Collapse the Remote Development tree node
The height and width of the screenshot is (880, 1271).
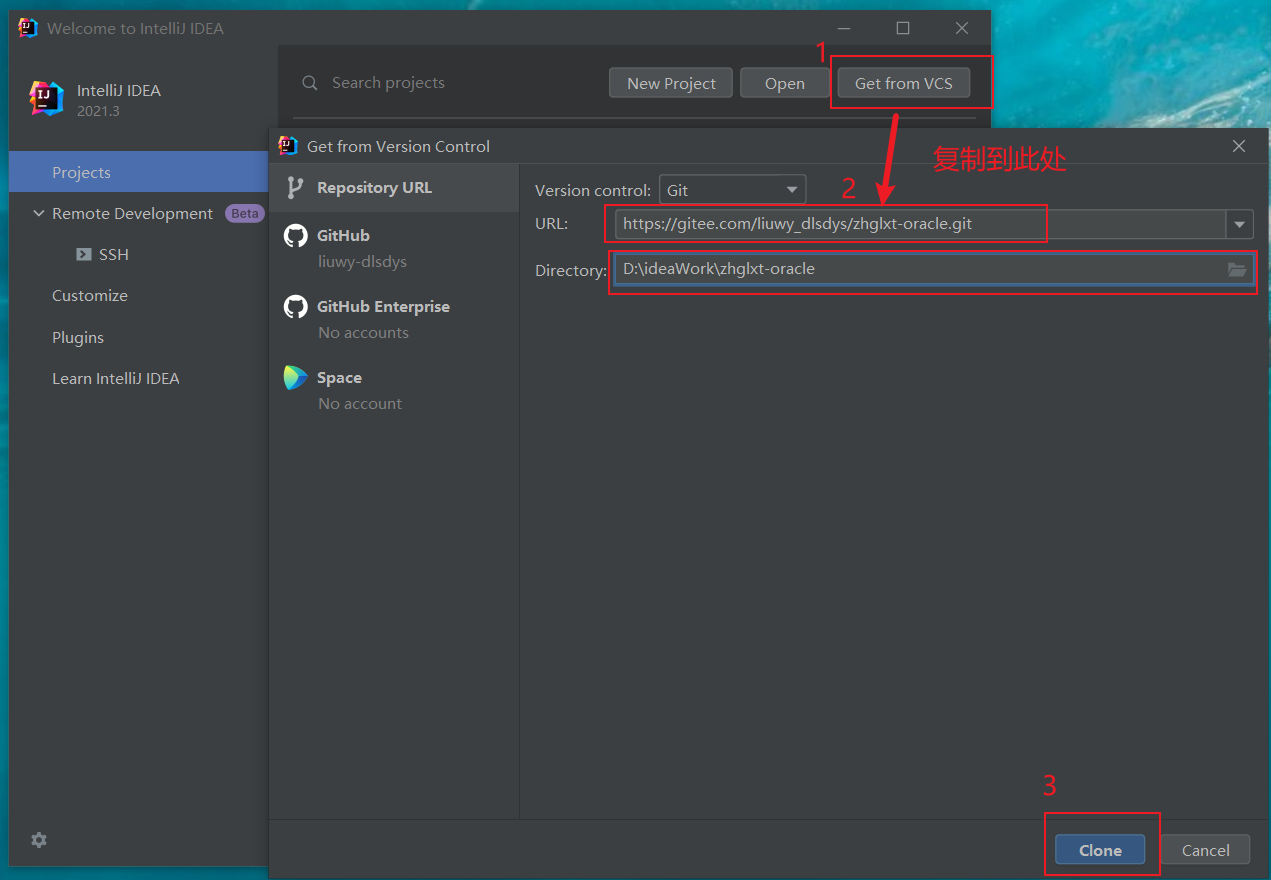[39, 214]
